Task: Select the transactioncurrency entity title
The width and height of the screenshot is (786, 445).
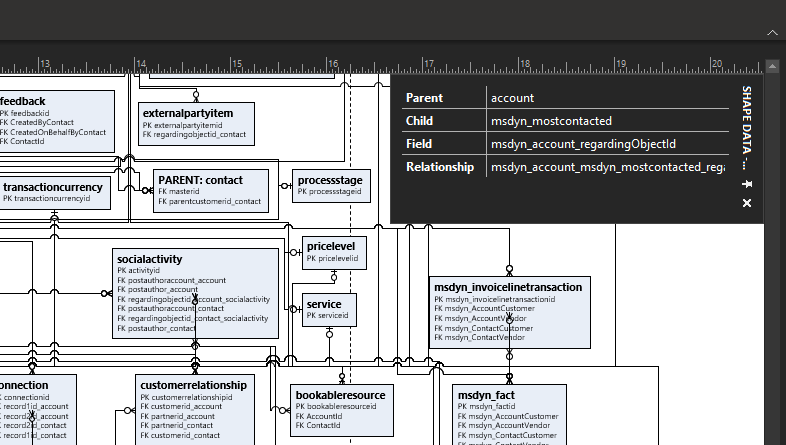Action: pyautogui.click(x=53, y=187)
